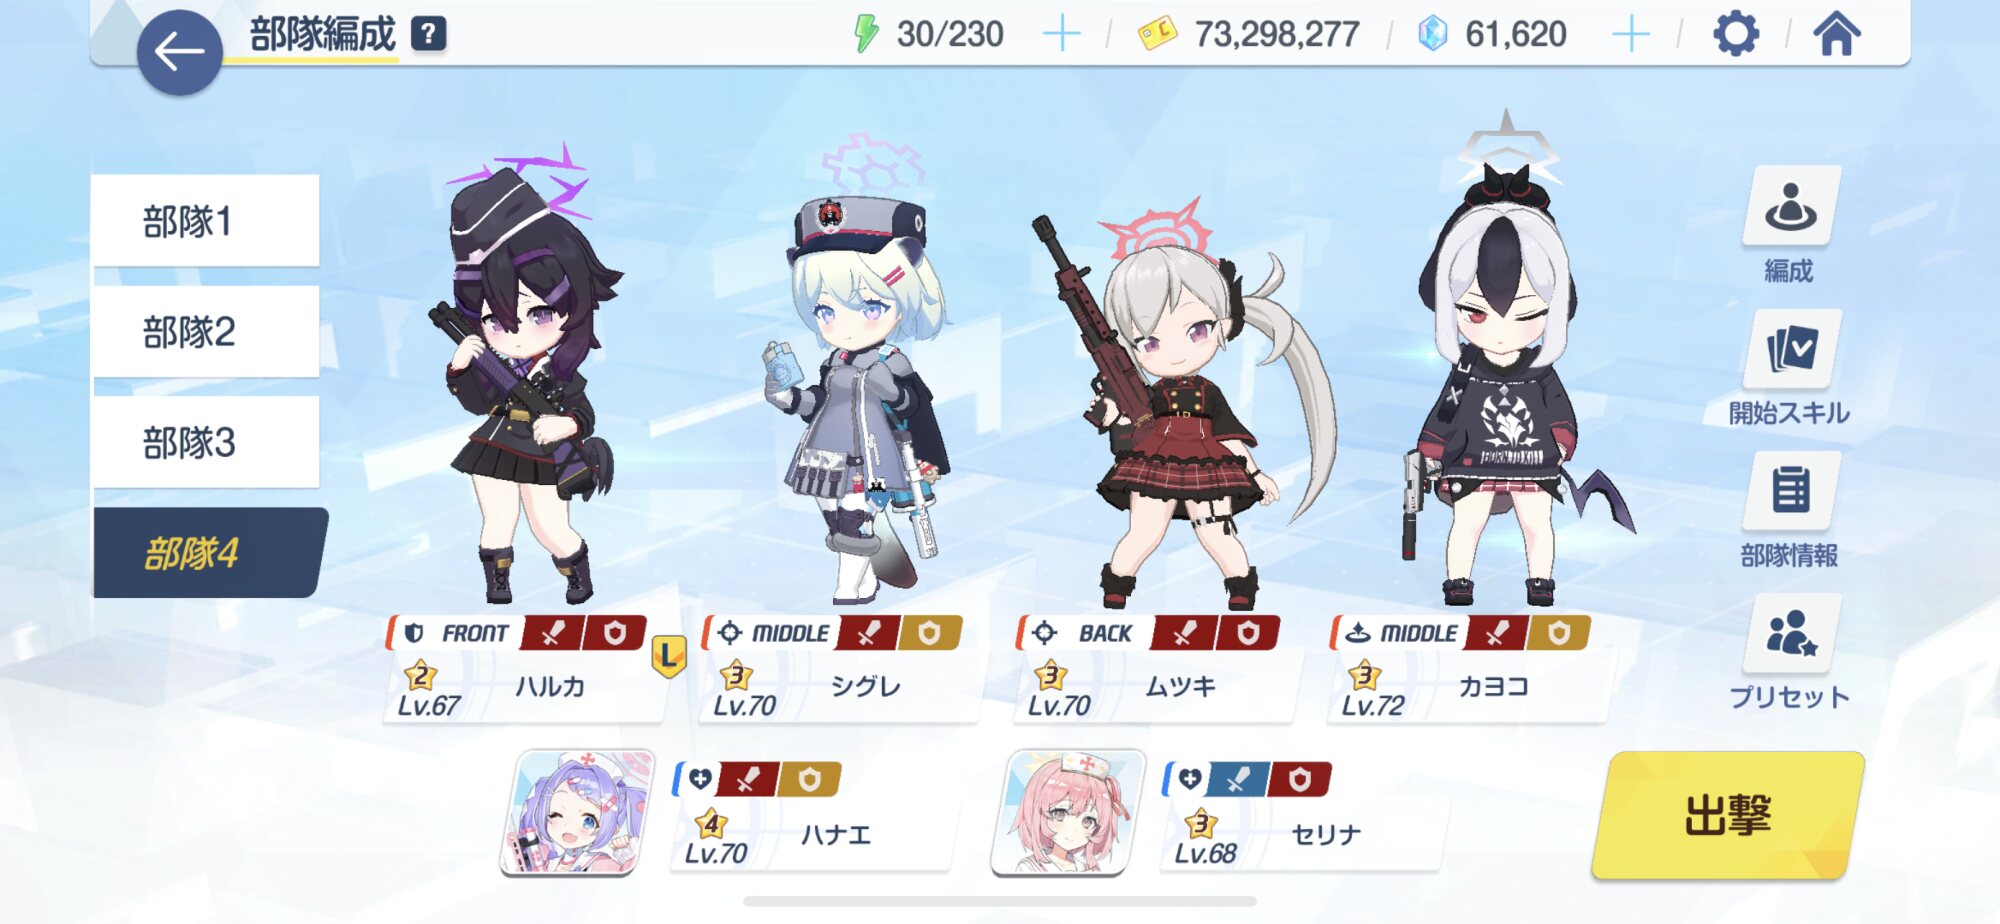Go back using the arrow button

(179, 52)
